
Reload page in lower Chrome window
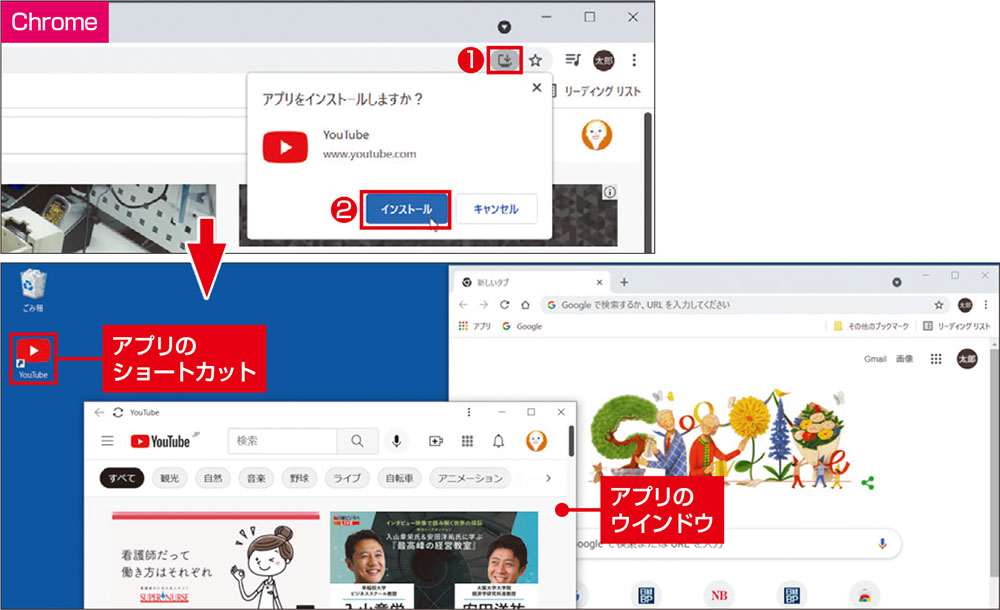pyautogui.click(x=504, y=304)
